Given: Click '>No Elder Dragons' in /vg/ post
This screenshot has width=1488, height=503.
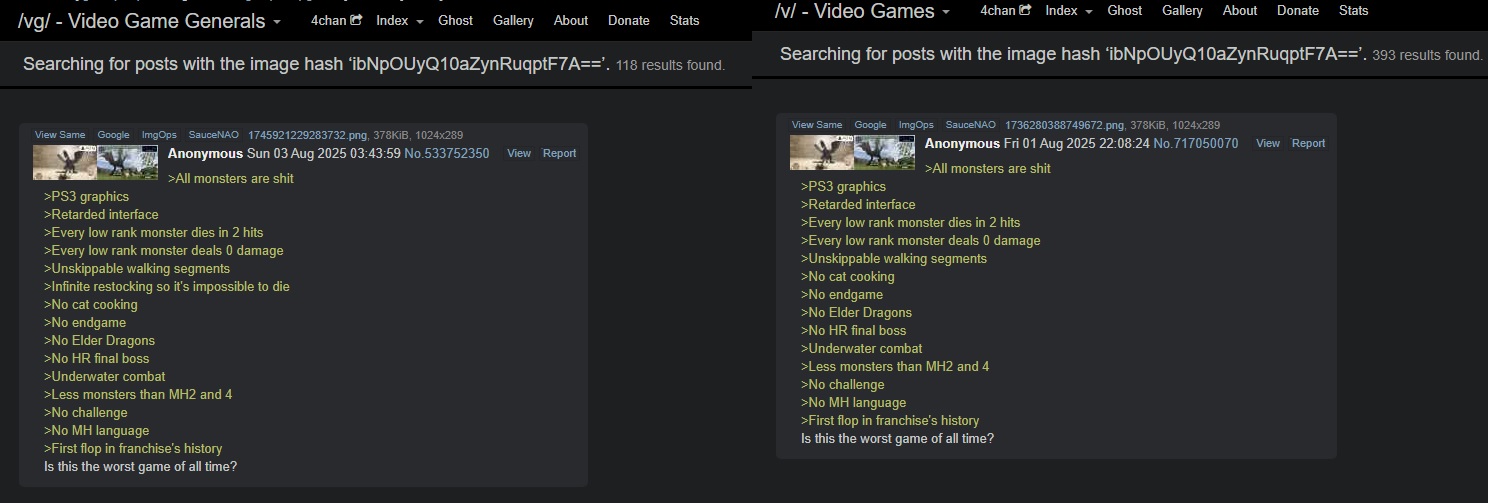Looking at the screenshot, I should pyautogui.click(x=99, y=340).
